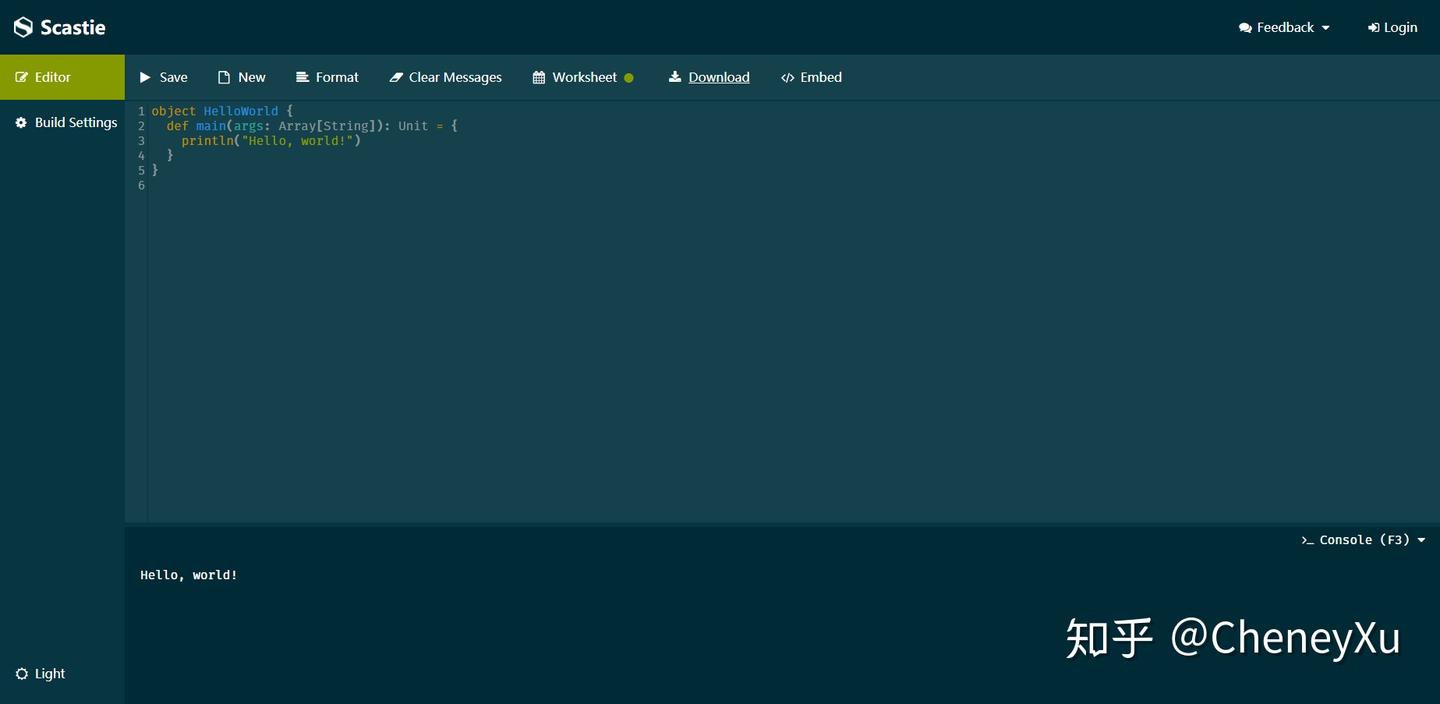Clear Messages using the eraser icon

(396, 77)
